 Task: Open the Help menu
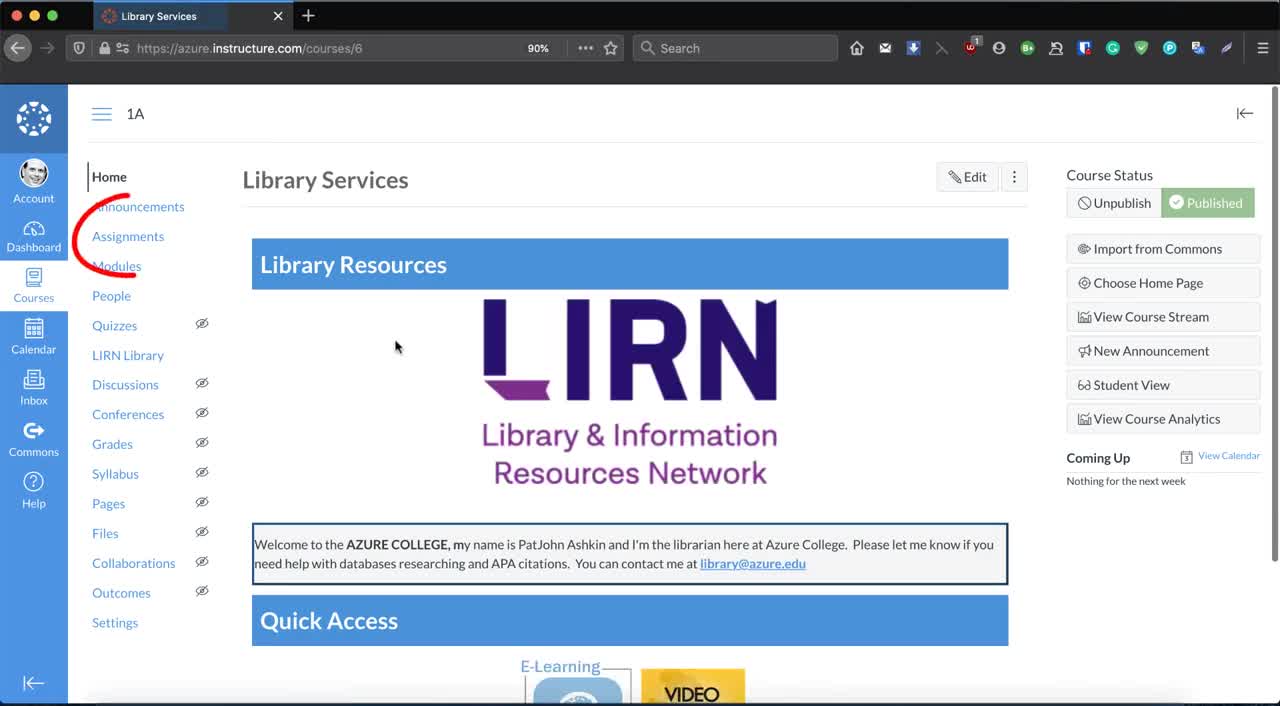click(x=34, y=490)
